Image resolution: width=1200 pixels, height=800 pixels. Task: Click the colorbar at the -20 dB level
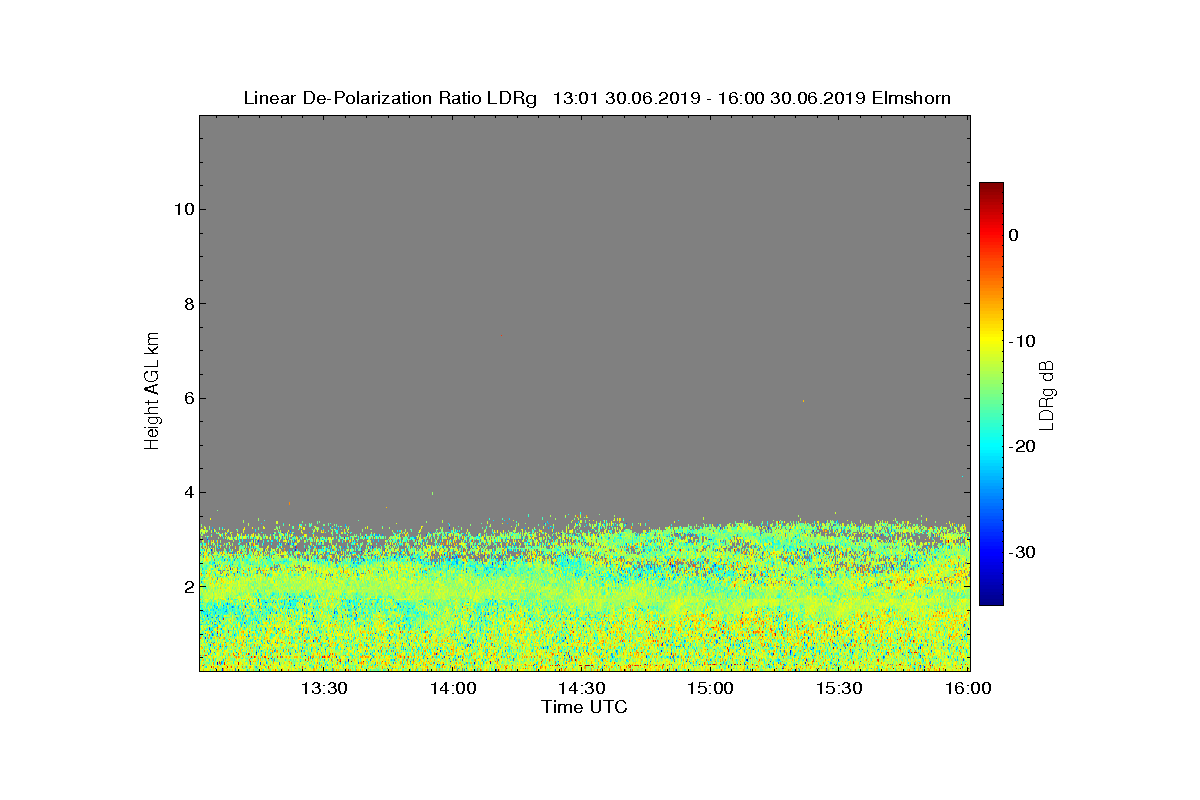click(991, 446)
